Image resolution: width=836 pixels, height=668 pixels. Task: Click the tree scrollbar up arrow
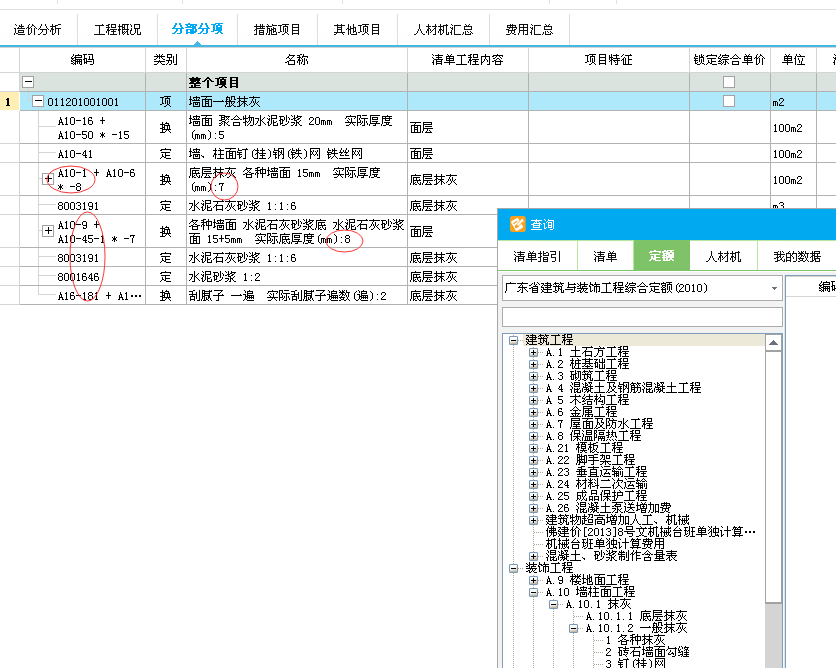click(774, 342)
